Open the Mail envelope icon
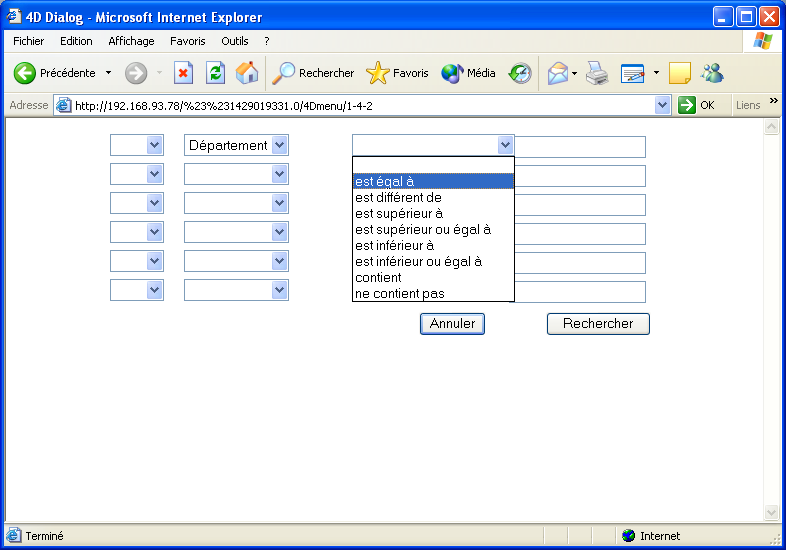This screenshot has height=550, width=786. pyautogui.click(x=557, y=73)
